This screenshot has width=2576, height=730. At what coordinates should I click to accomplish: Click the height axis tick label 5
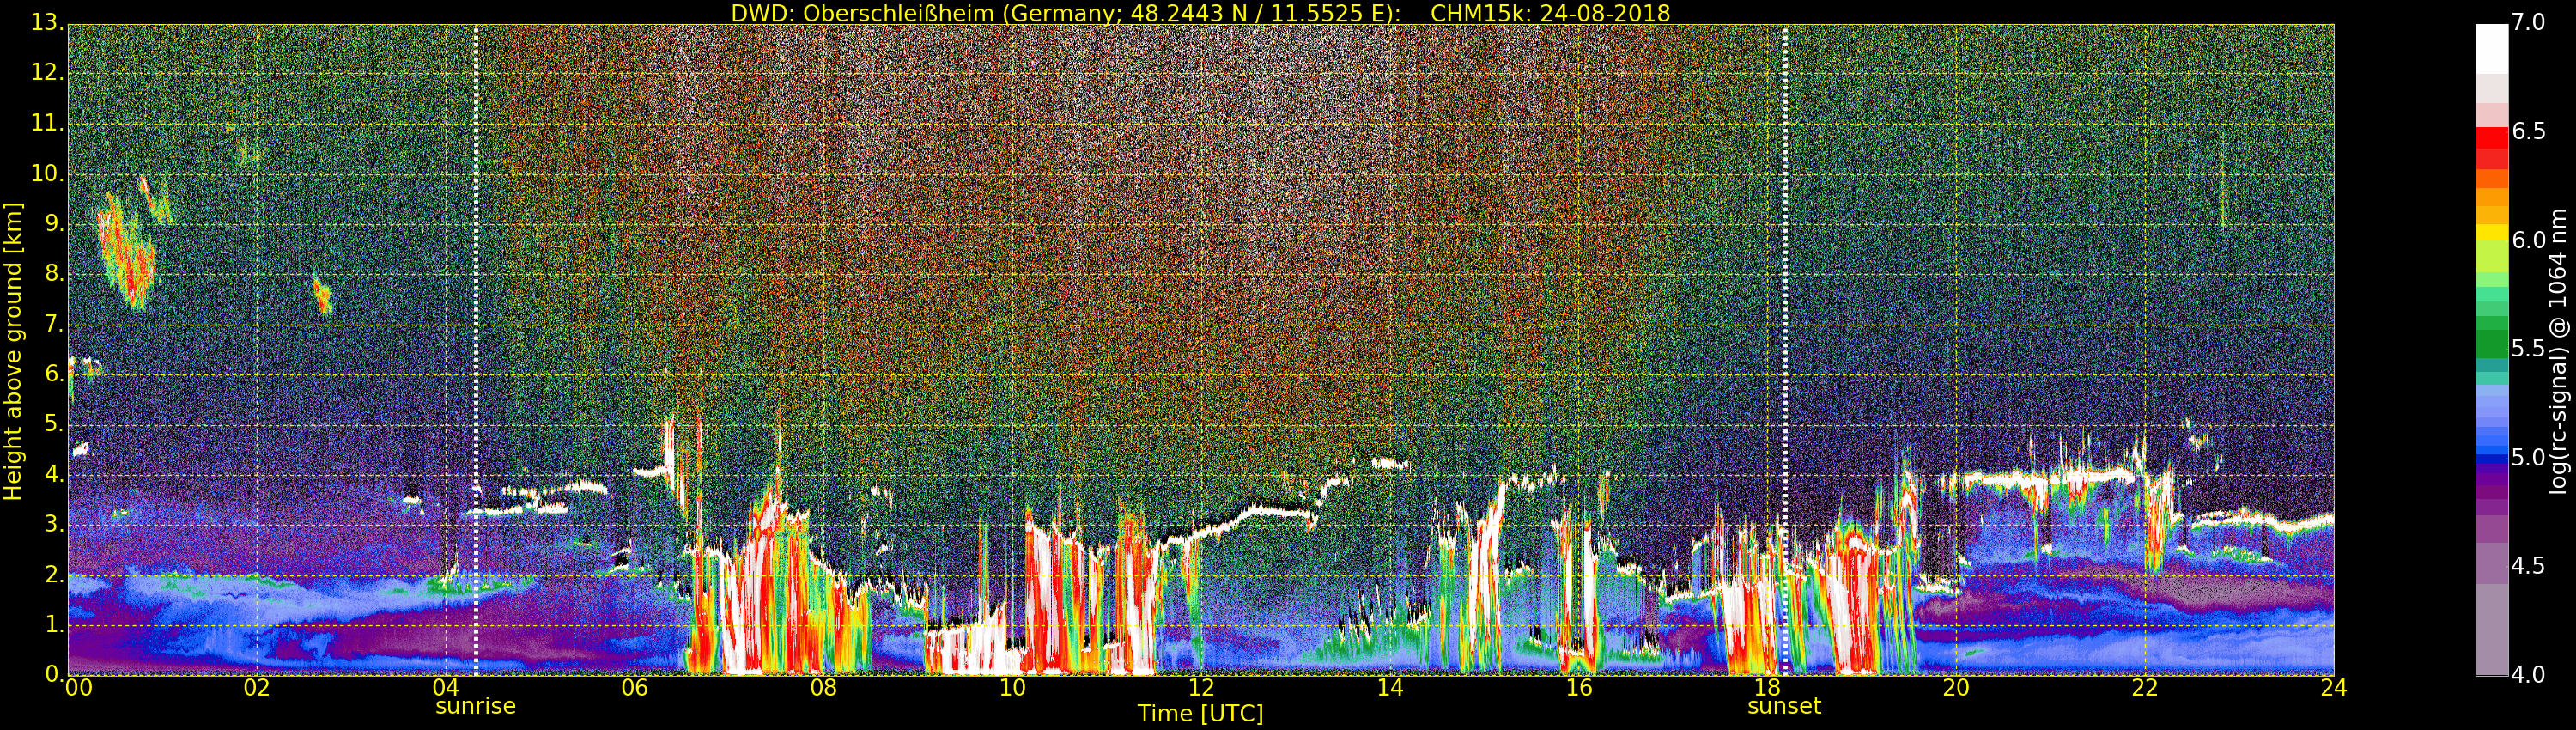point(55,424)
